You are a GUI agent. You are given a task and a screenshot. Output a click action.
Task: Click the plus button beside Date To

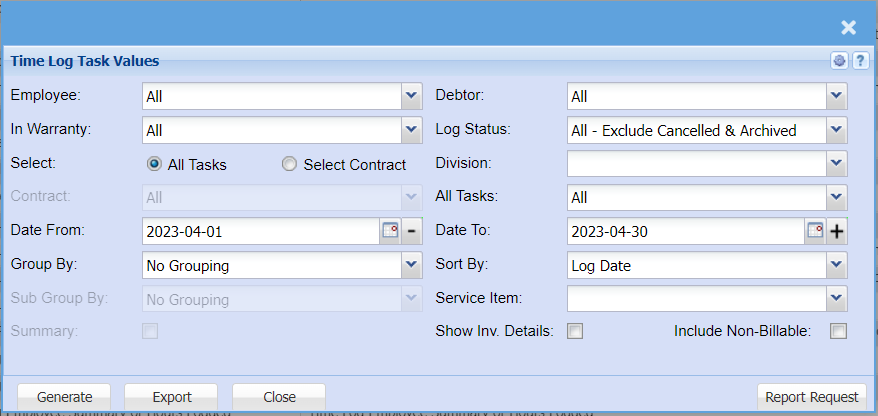point(837,231)
